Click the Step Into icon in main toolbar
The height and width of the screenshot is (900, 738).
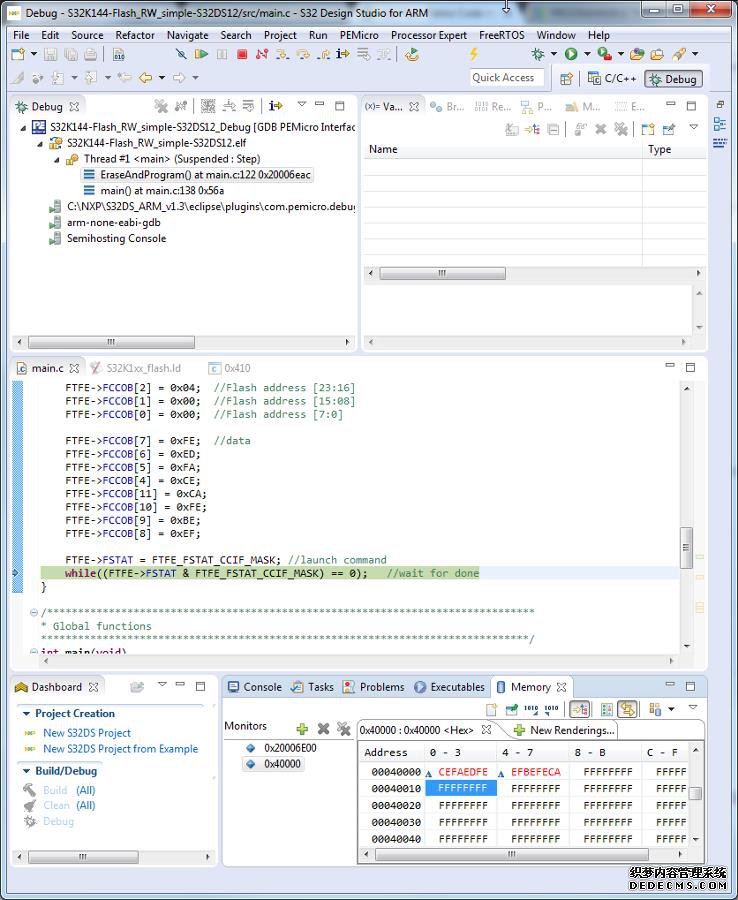(x=282, y=55)
